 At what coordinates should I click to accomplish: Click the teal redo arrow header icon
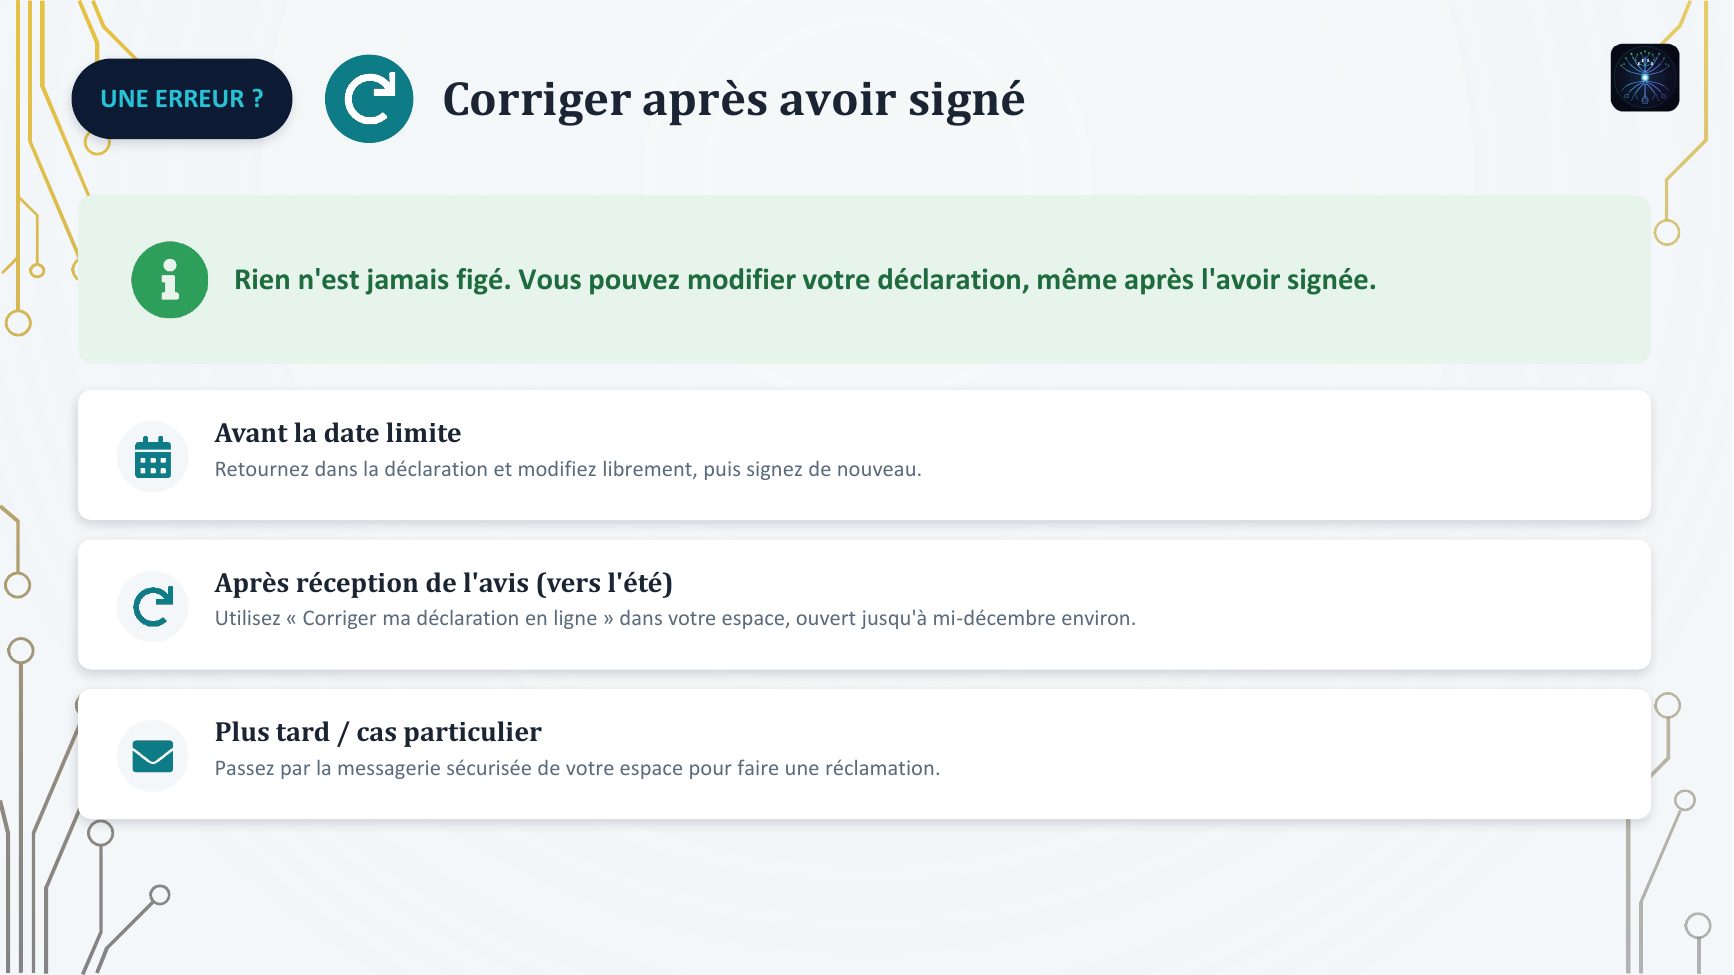(369, 99)
